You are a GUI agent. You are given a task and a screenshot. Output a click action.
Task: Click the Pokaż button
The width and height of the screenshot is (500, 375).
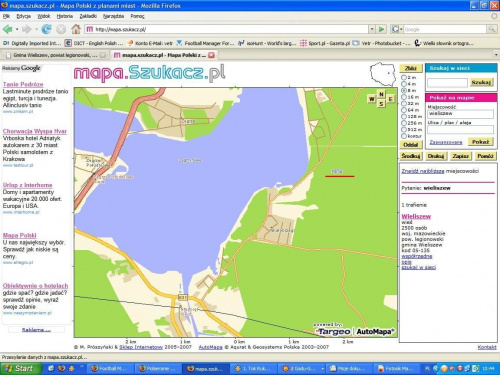480,142
